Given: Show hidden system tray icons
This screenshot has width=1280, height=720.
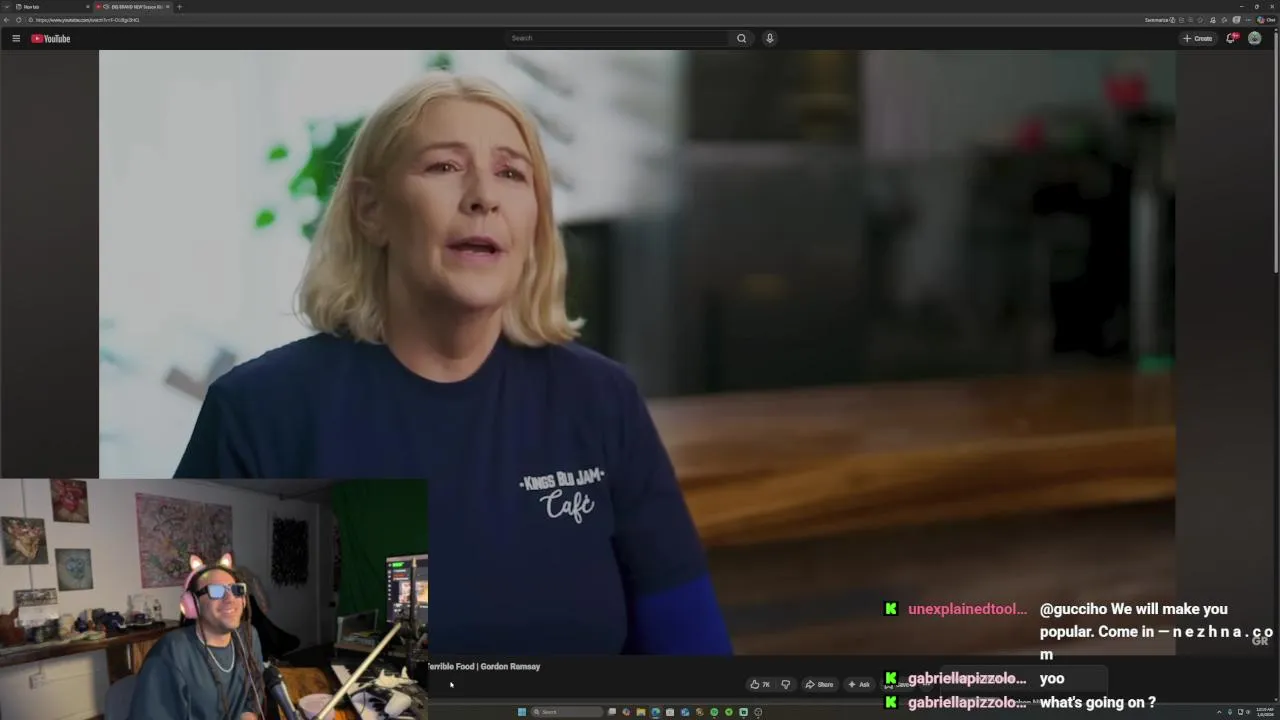Looking at the screenshot, I should pyautogui.click(x=1219, y=712).
